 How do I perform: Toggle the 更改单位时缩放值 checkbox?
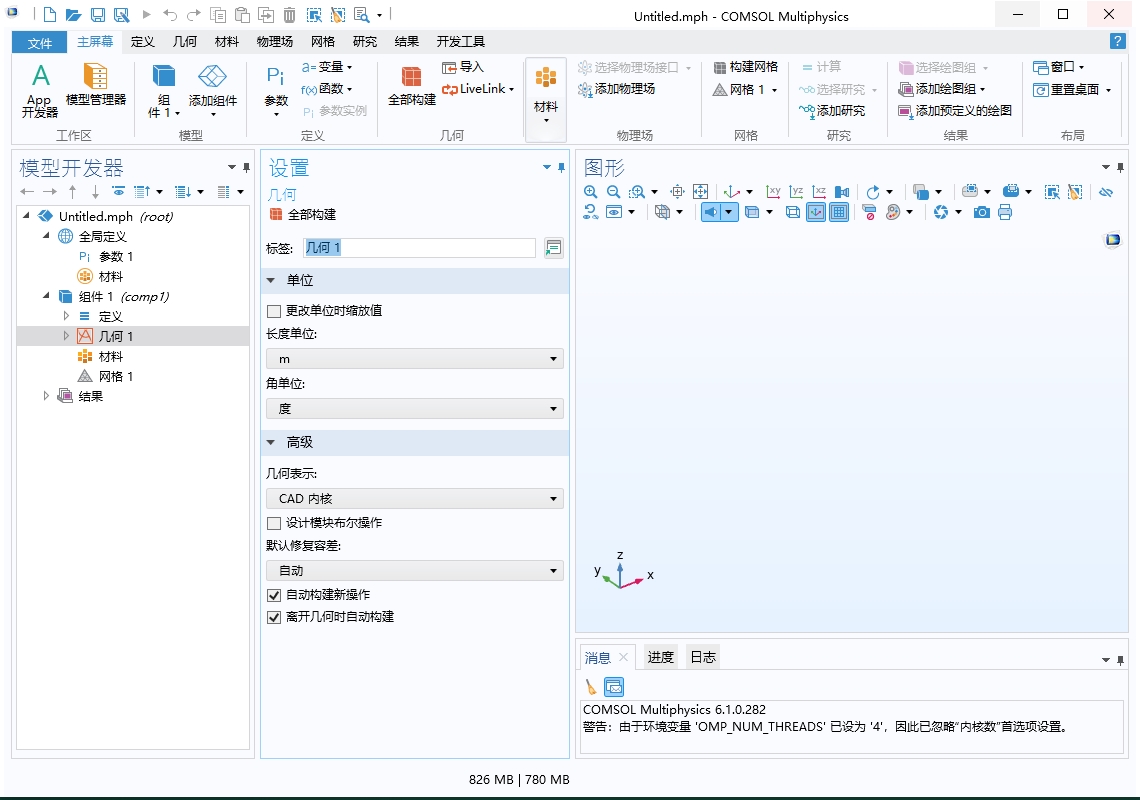pos(274,311)
